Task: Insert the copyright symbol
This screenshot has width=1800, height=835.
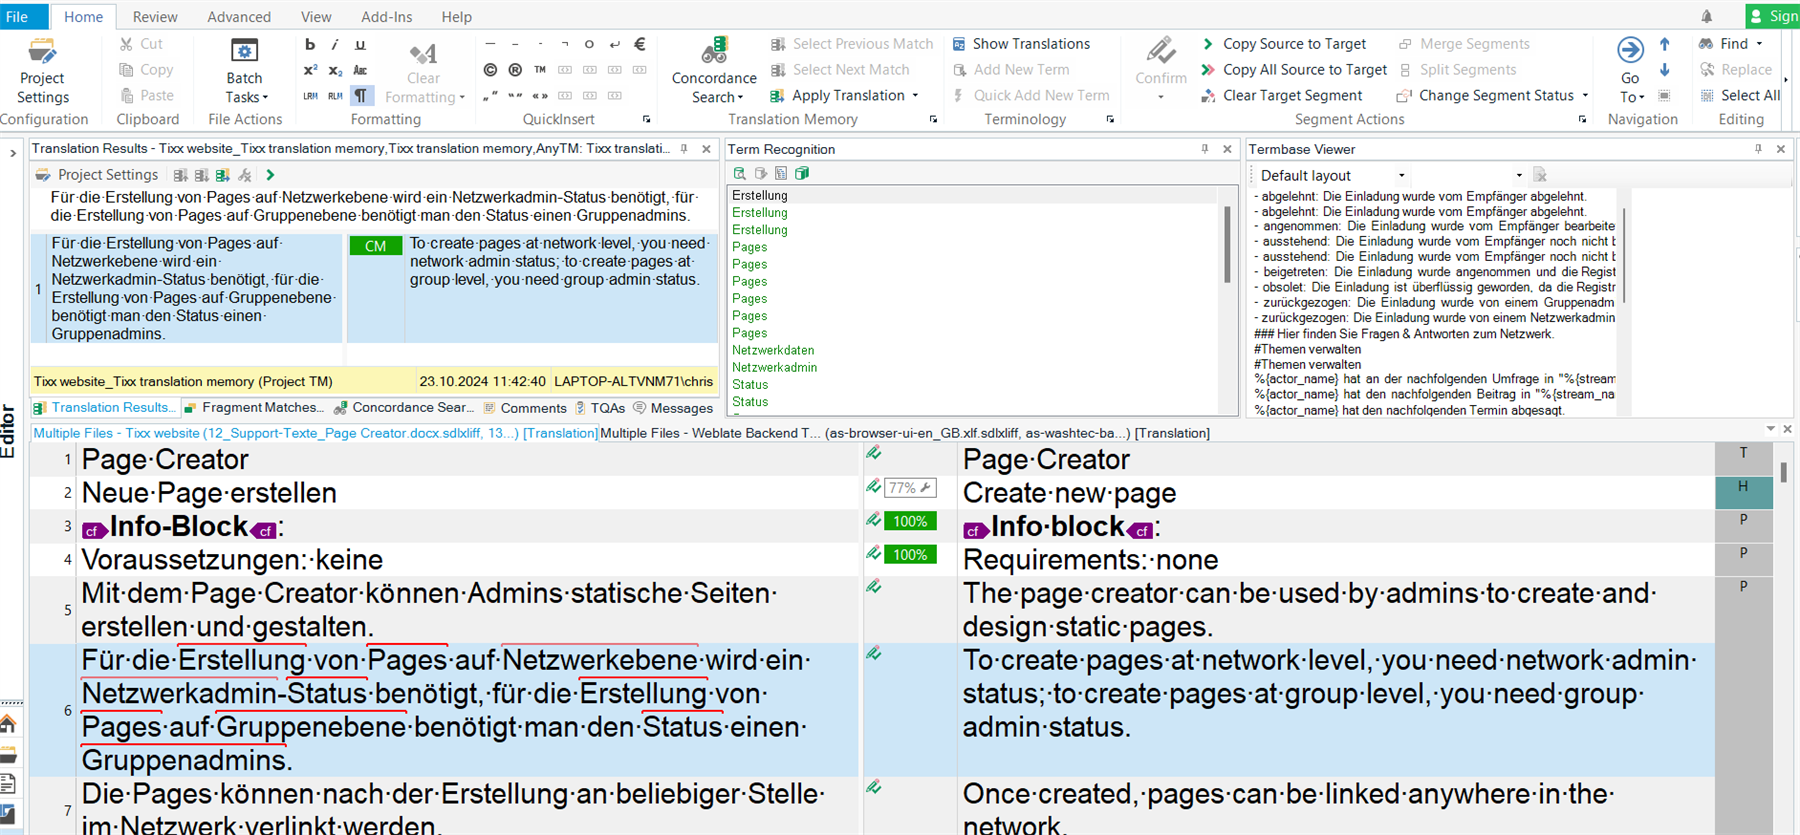Action: pyautogui.click(x=490, y=70)
